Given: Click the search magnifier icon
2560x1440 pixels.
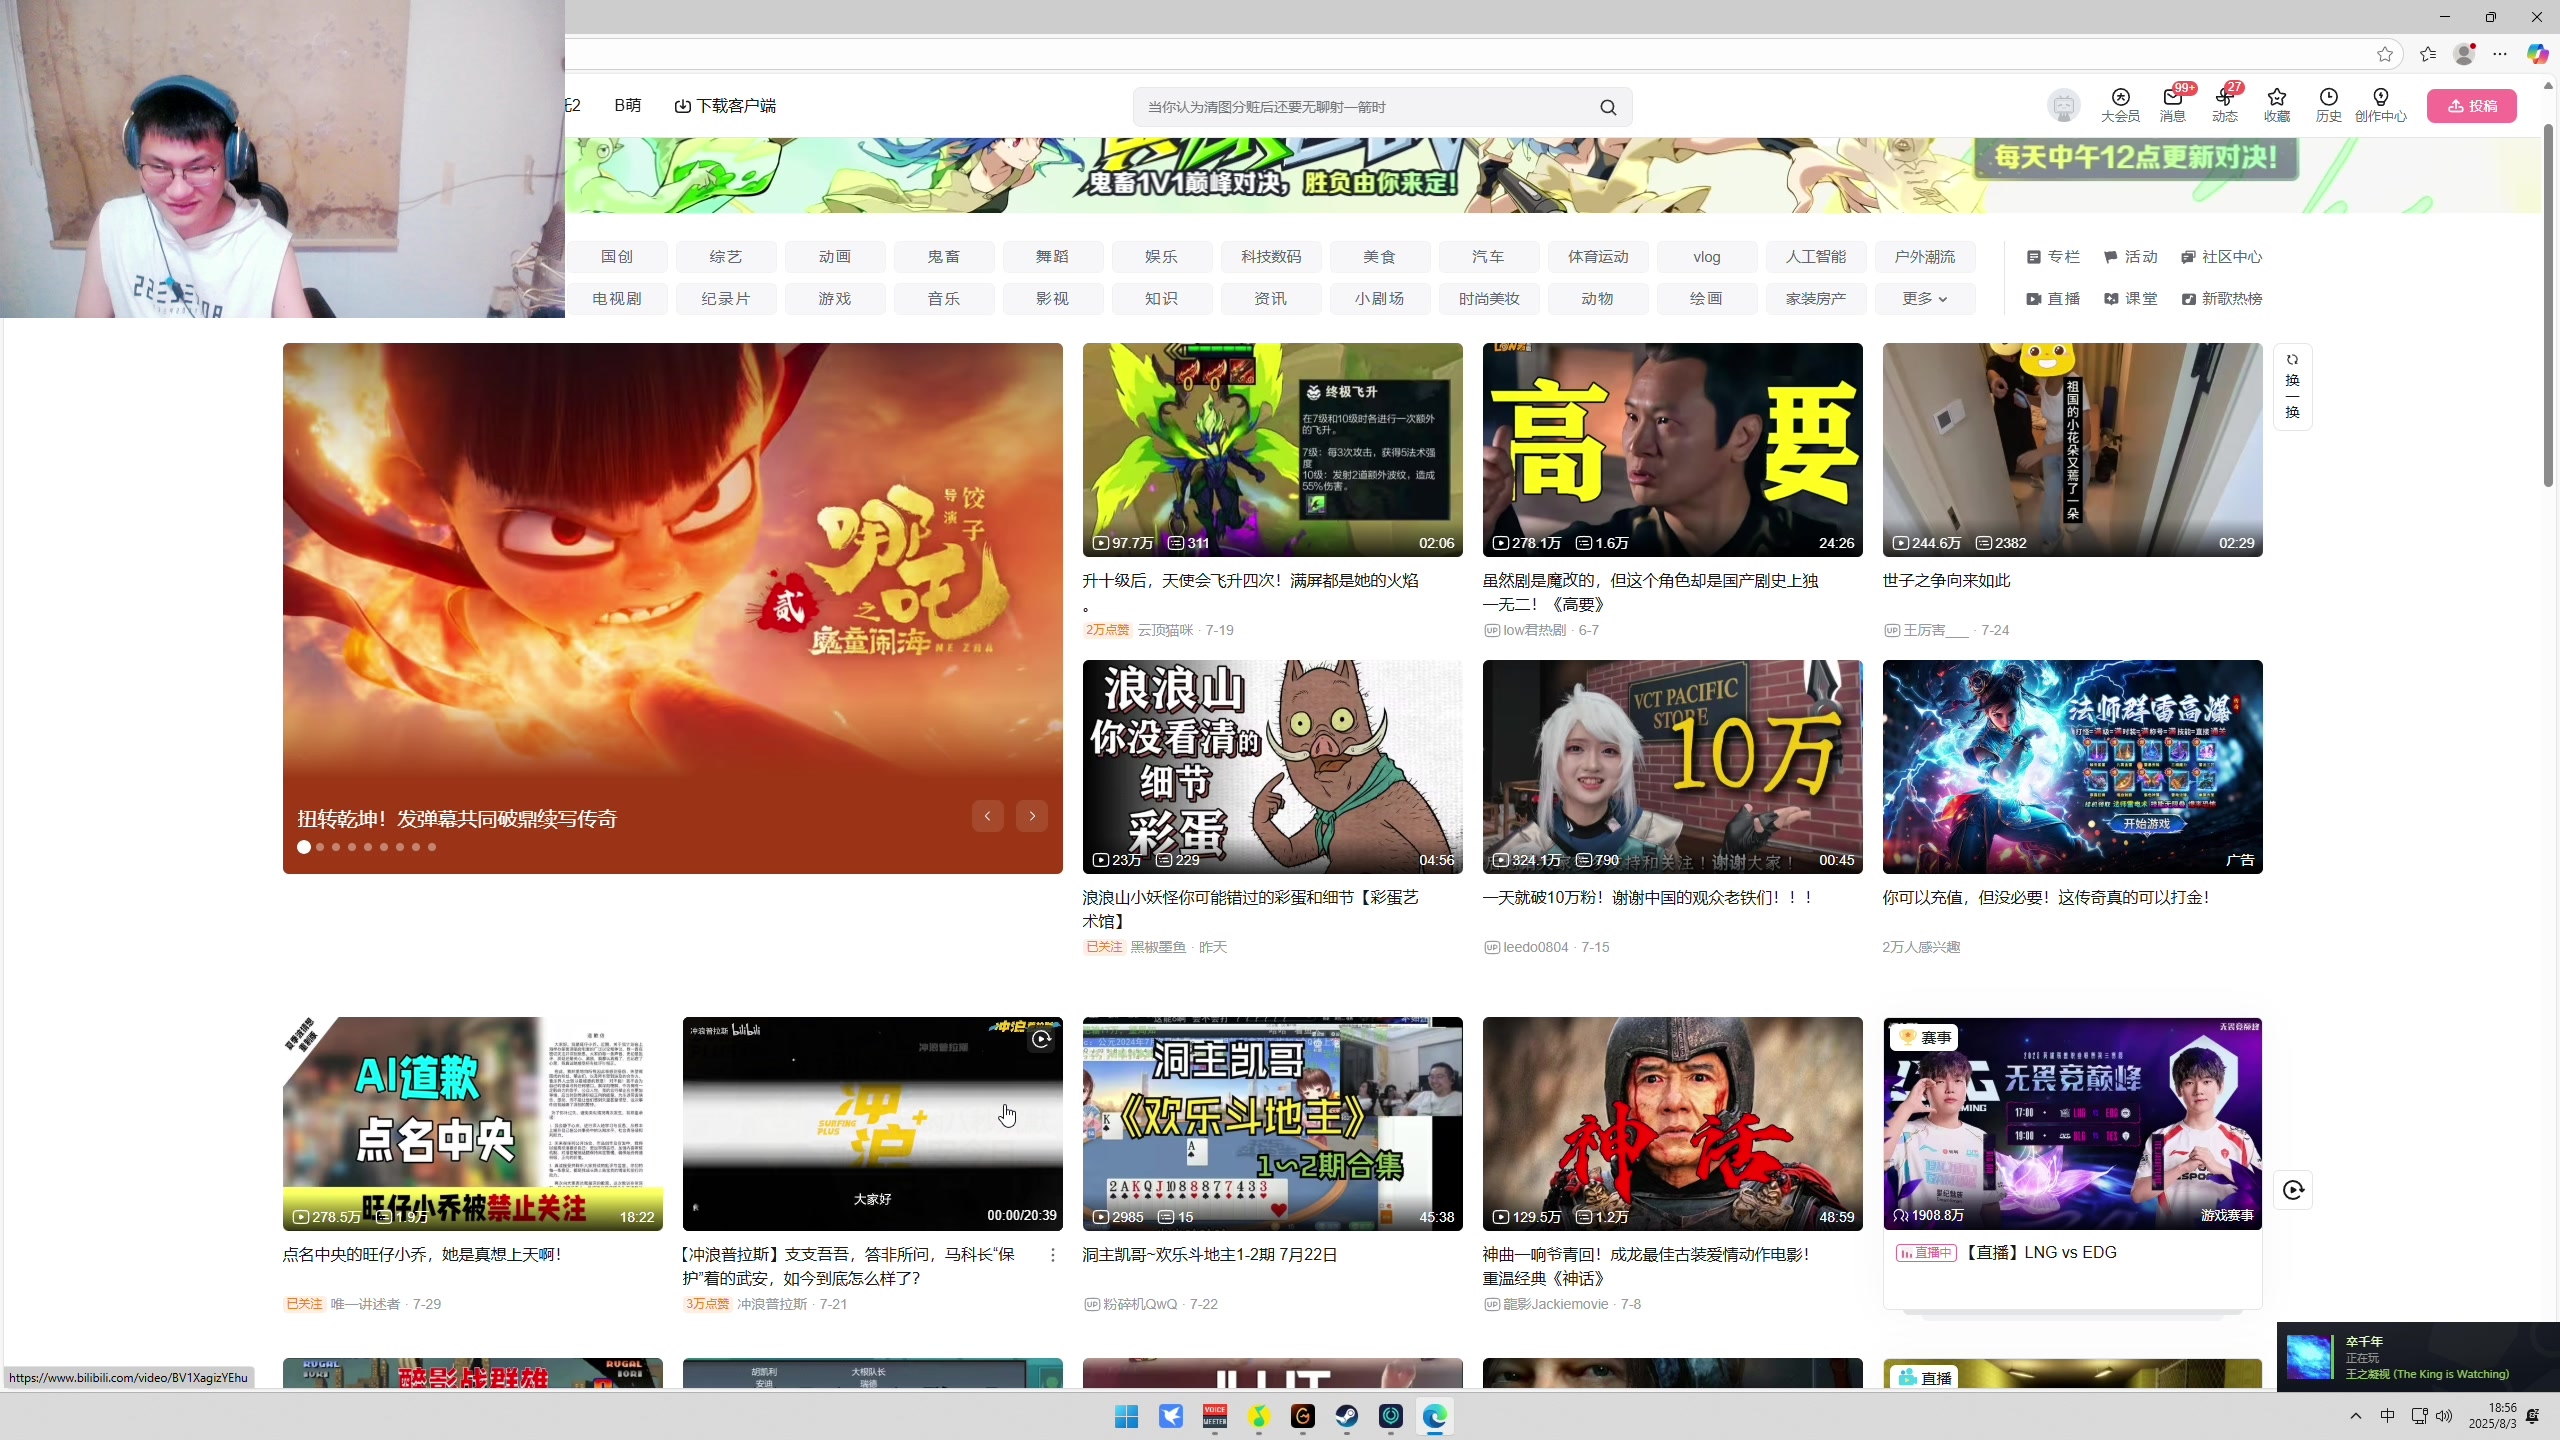Looking at the screenshot, I should (1608, 107).
